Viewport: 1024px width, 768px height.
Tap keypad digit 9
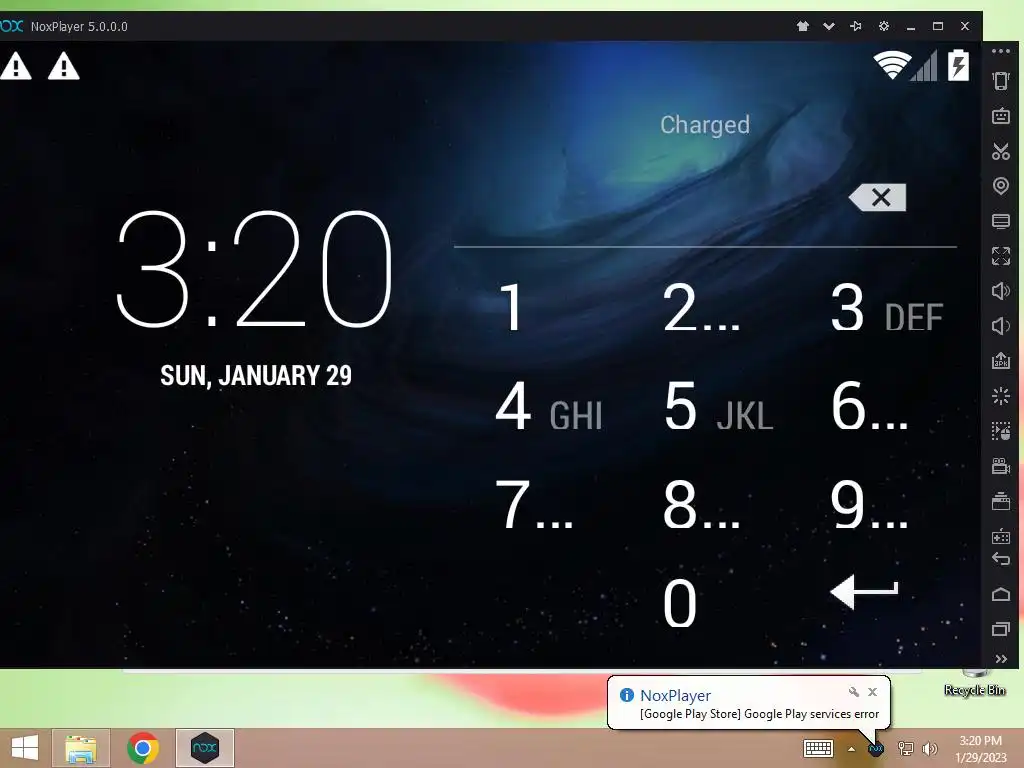tap(869, 505)
